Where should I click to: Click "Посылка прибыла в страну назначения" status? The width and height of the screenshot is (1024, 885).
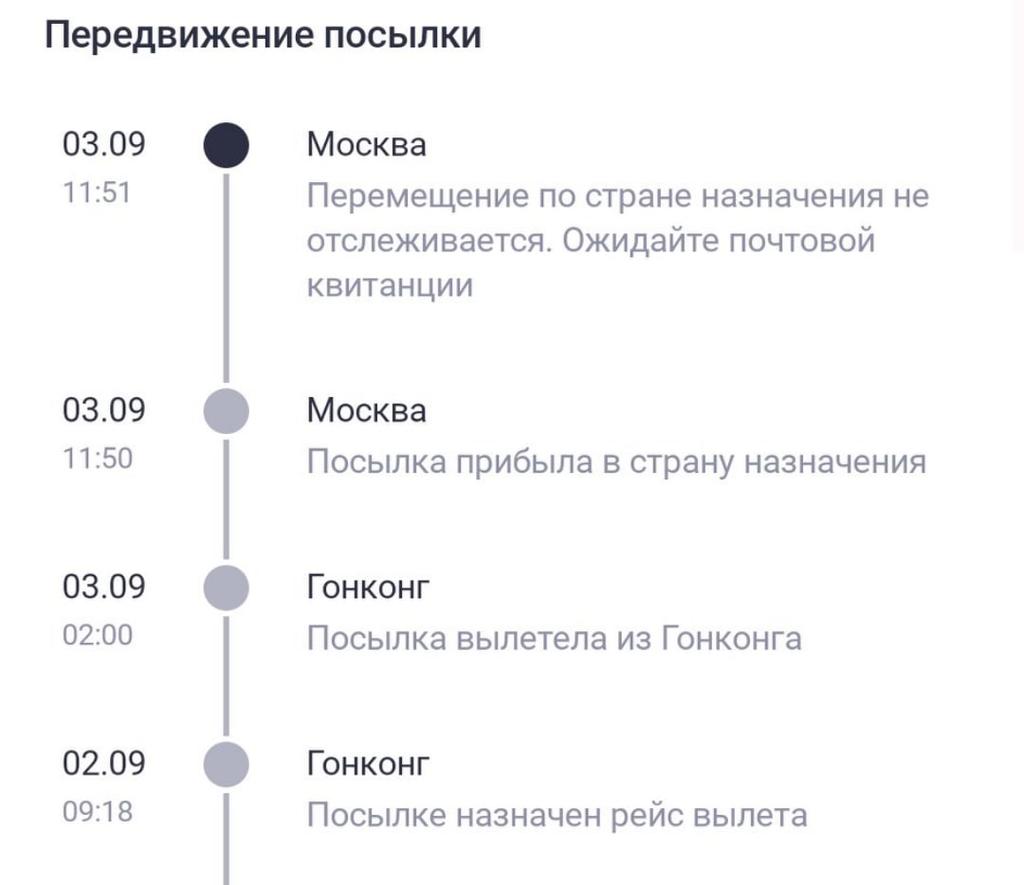pos(616,462)
